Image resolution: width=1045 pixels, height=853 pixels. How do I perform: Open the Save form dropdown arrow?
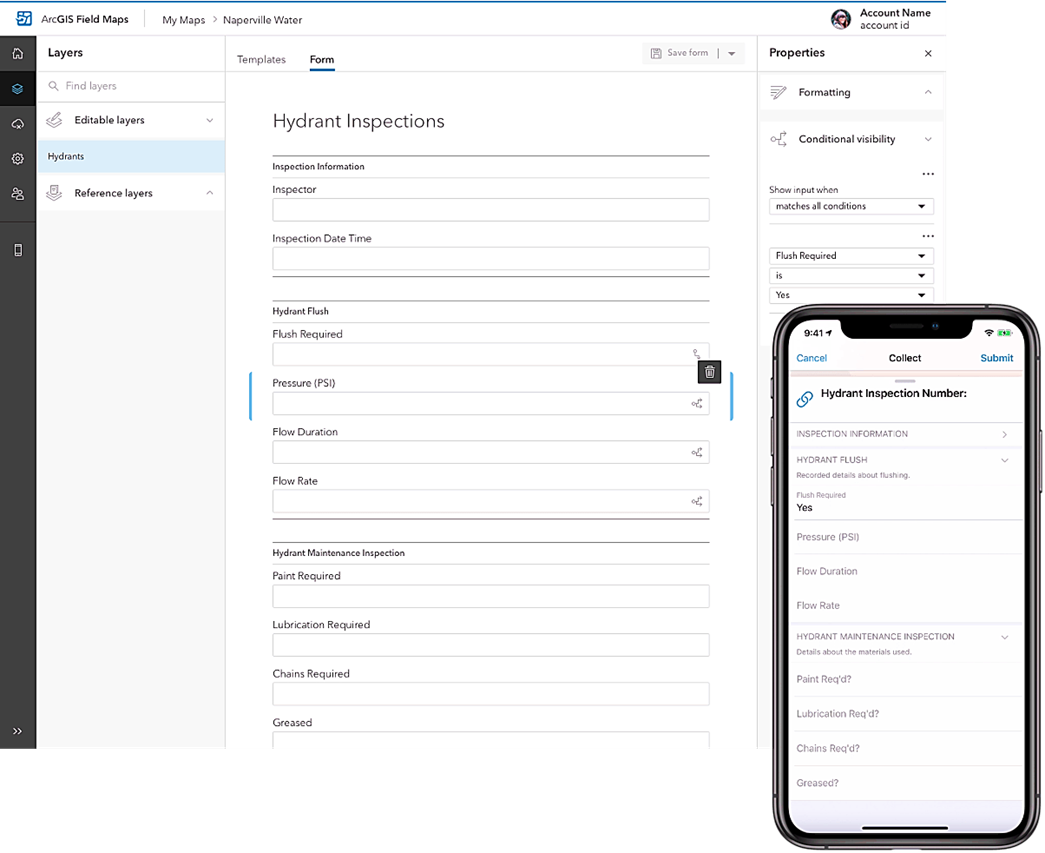[732, 53]
